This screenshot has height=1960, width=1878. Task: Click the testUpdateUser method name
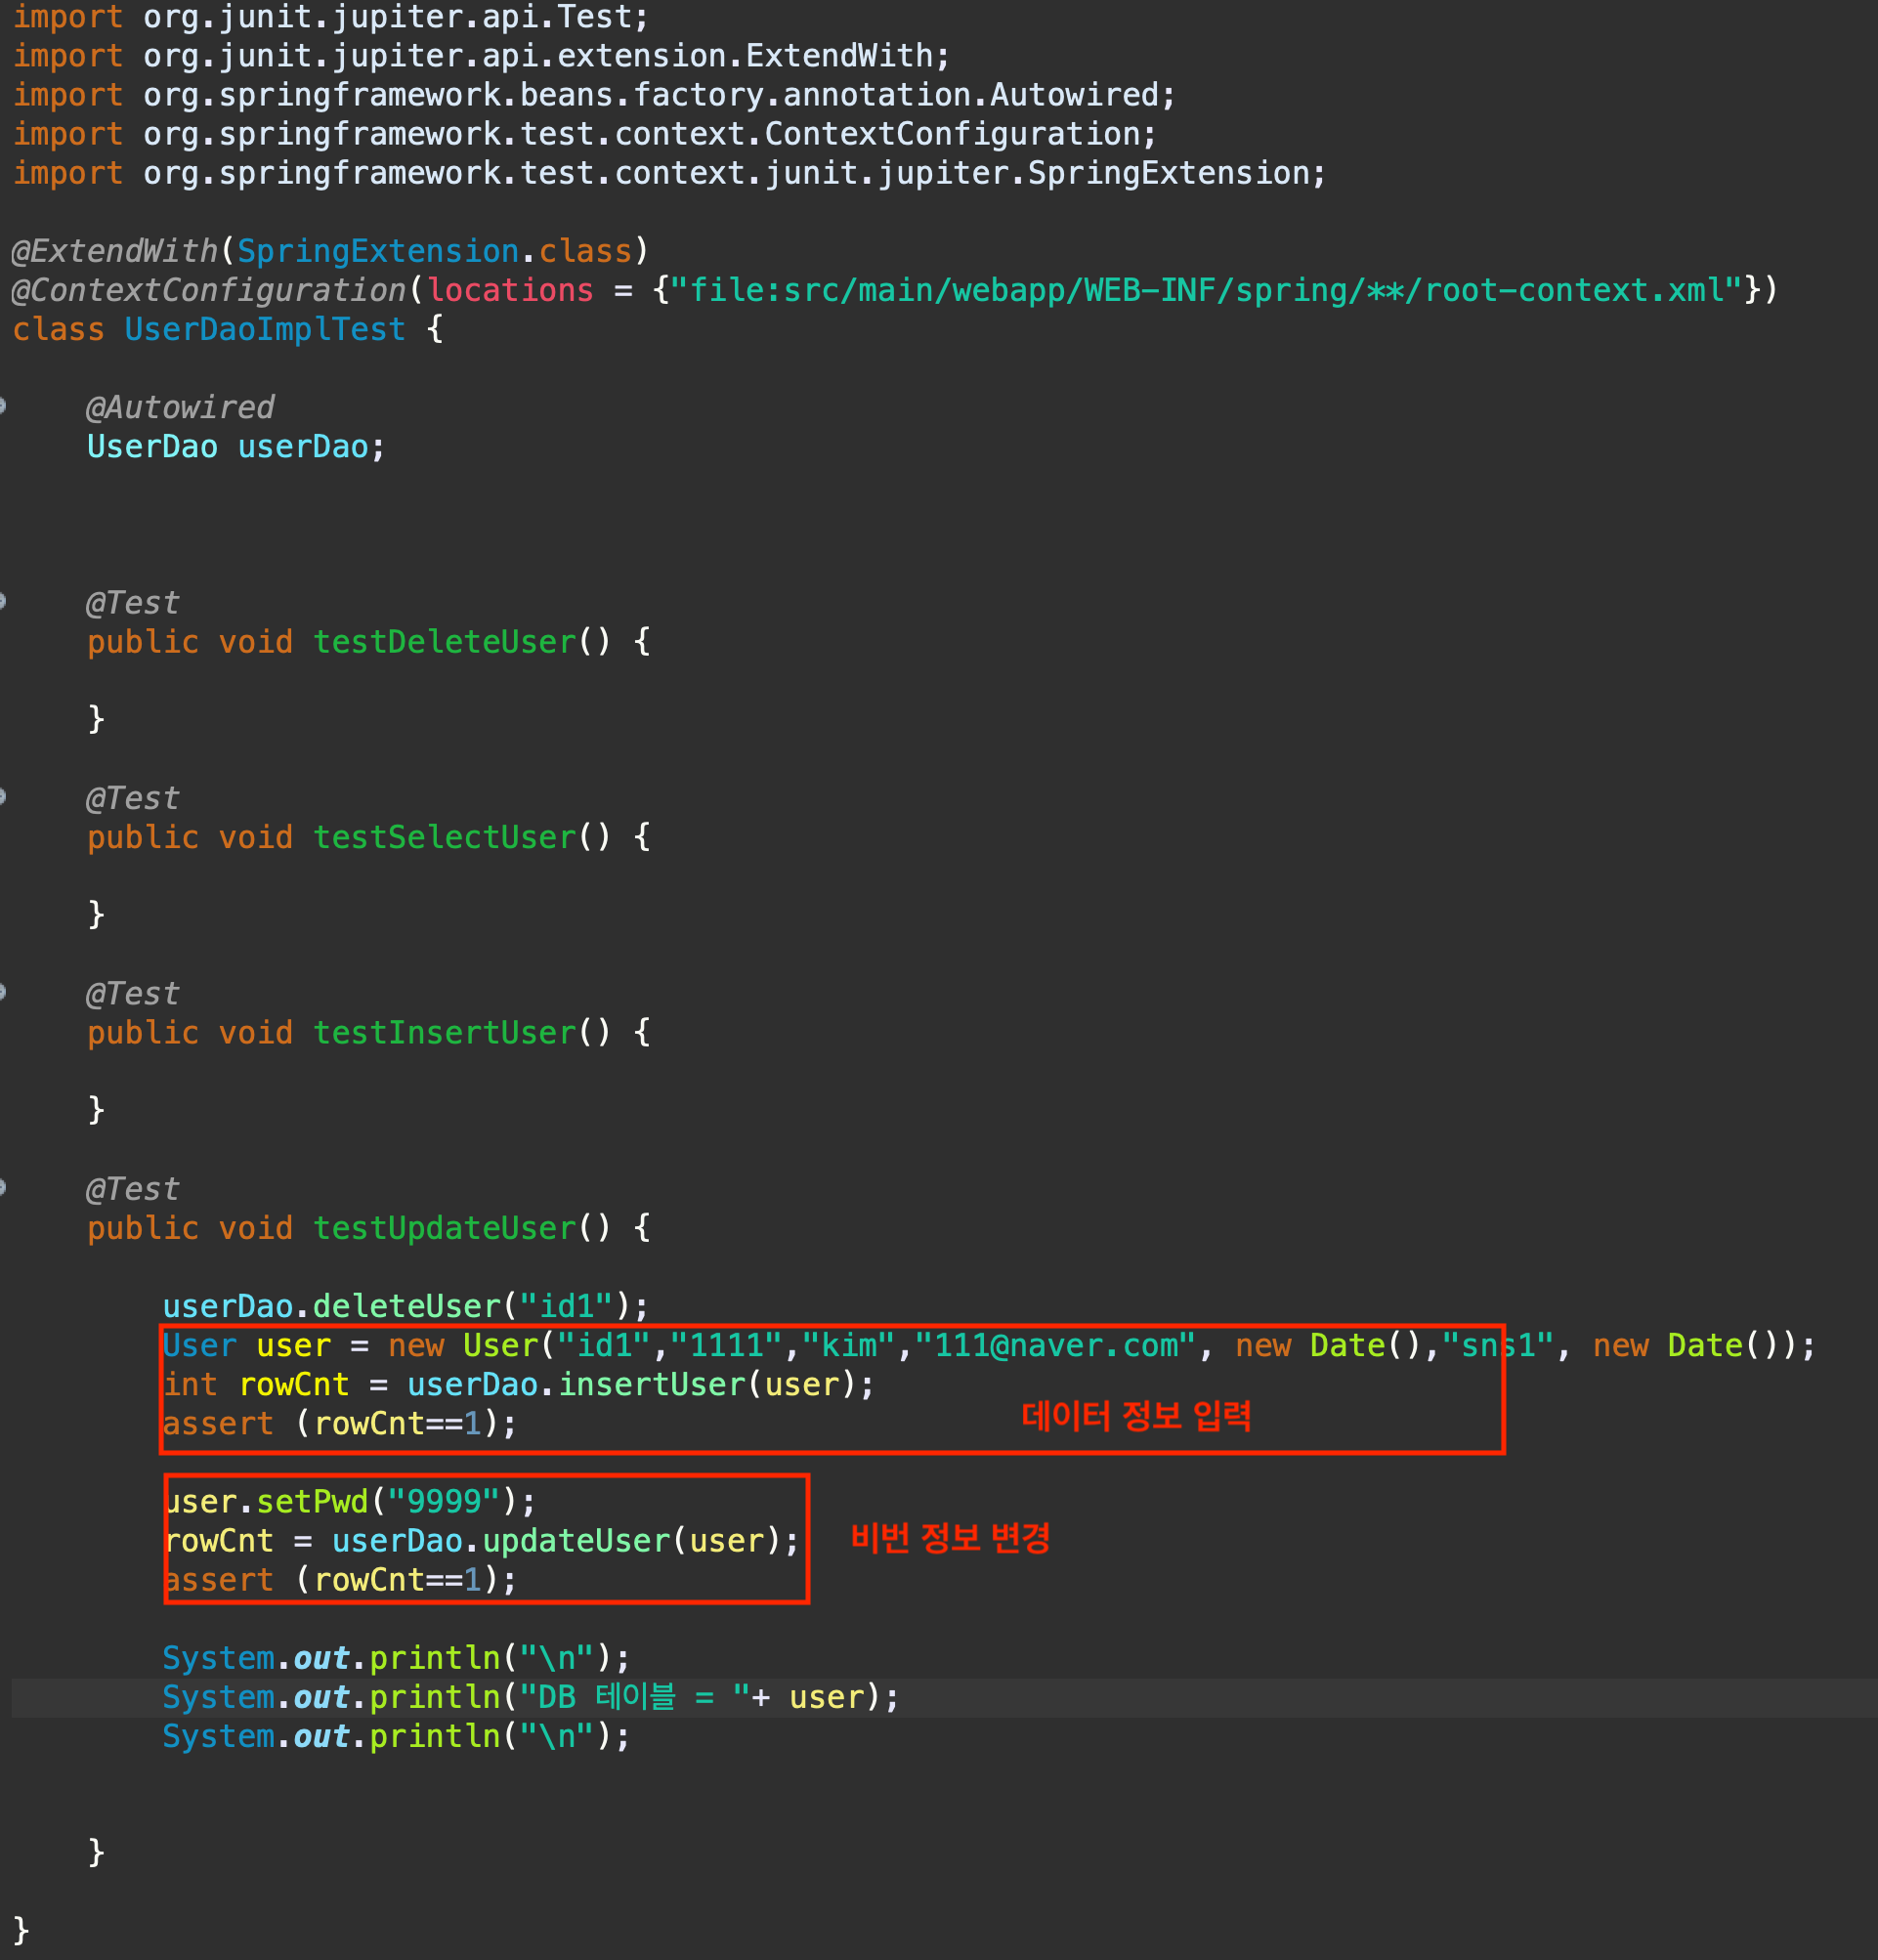[445, 1228]
